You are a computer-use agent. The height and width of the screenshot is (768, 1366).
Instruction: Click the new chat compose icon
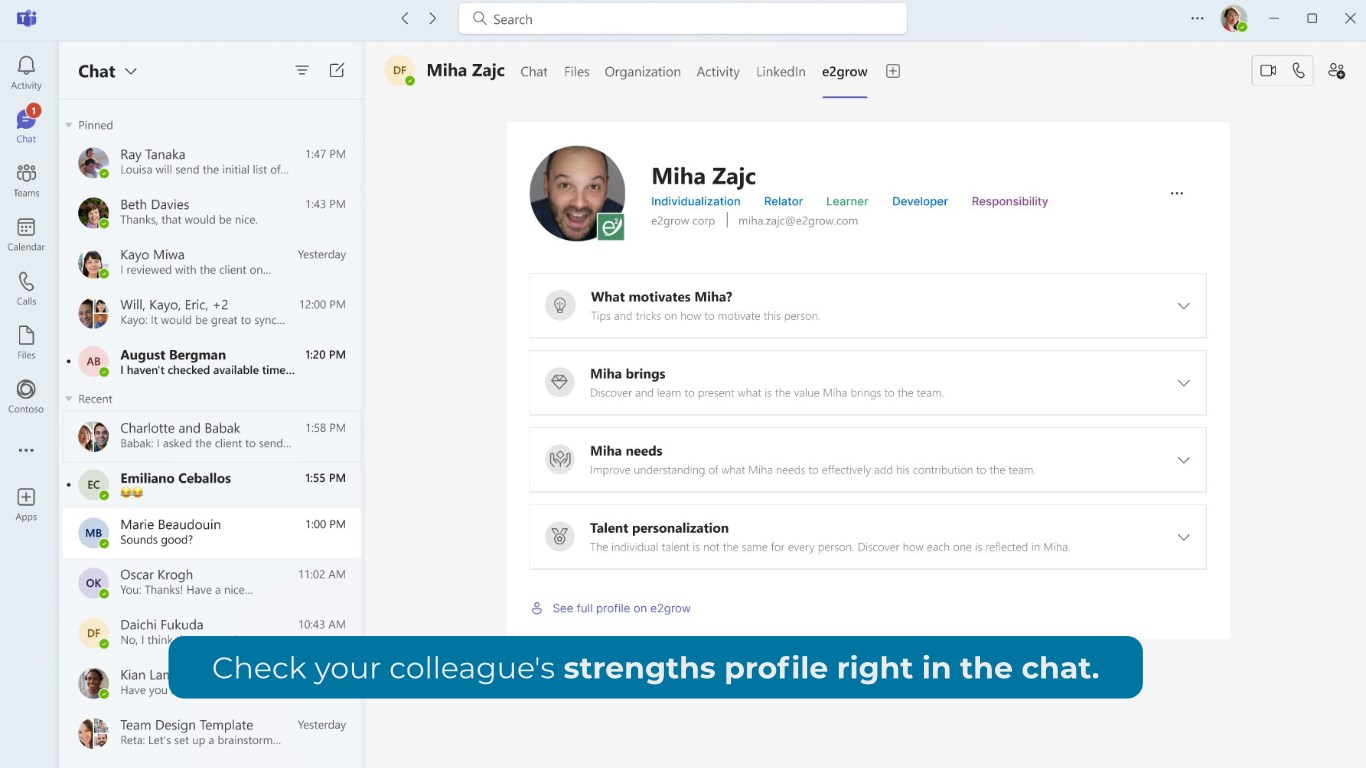pos(337,71)
